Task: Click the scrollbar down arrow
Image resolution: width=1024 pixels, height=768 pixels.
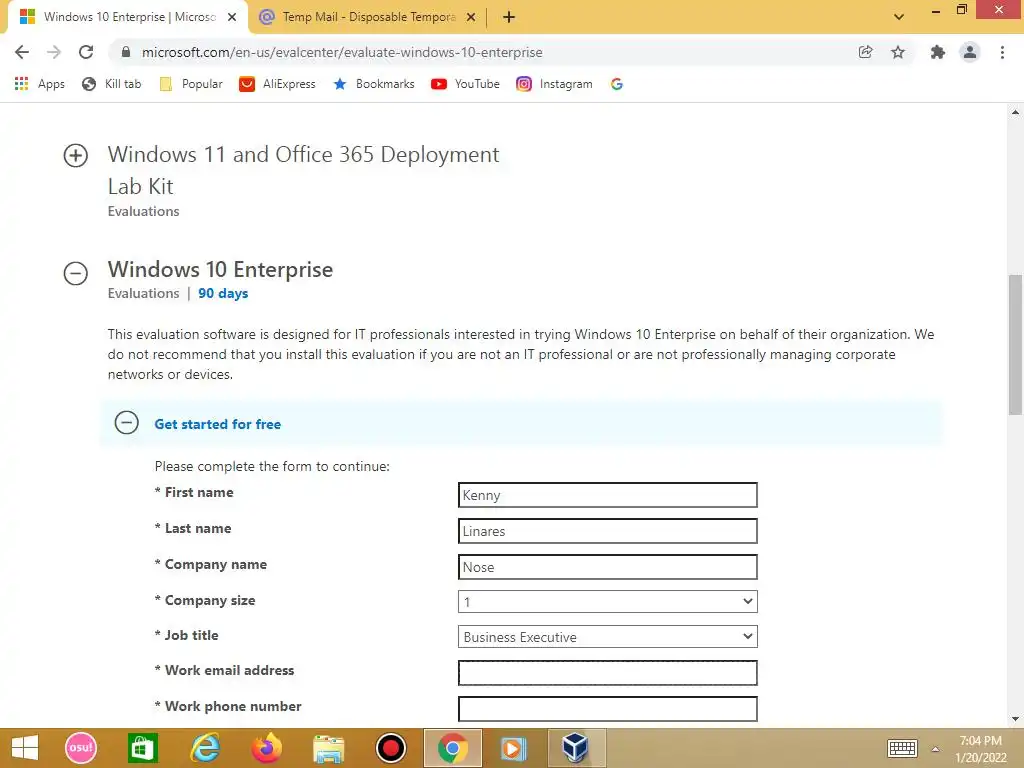Action: 1015,719
